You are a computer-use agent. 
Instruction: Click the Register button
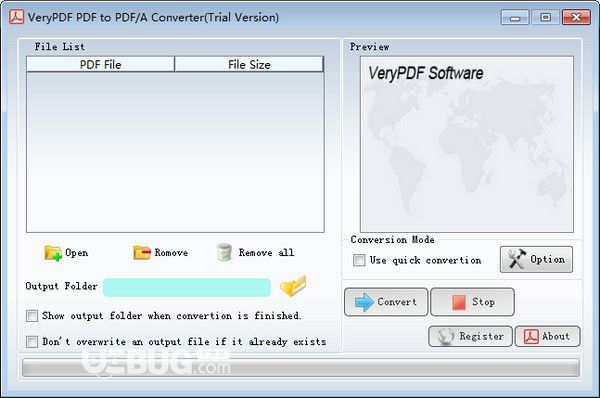(470, 336)
